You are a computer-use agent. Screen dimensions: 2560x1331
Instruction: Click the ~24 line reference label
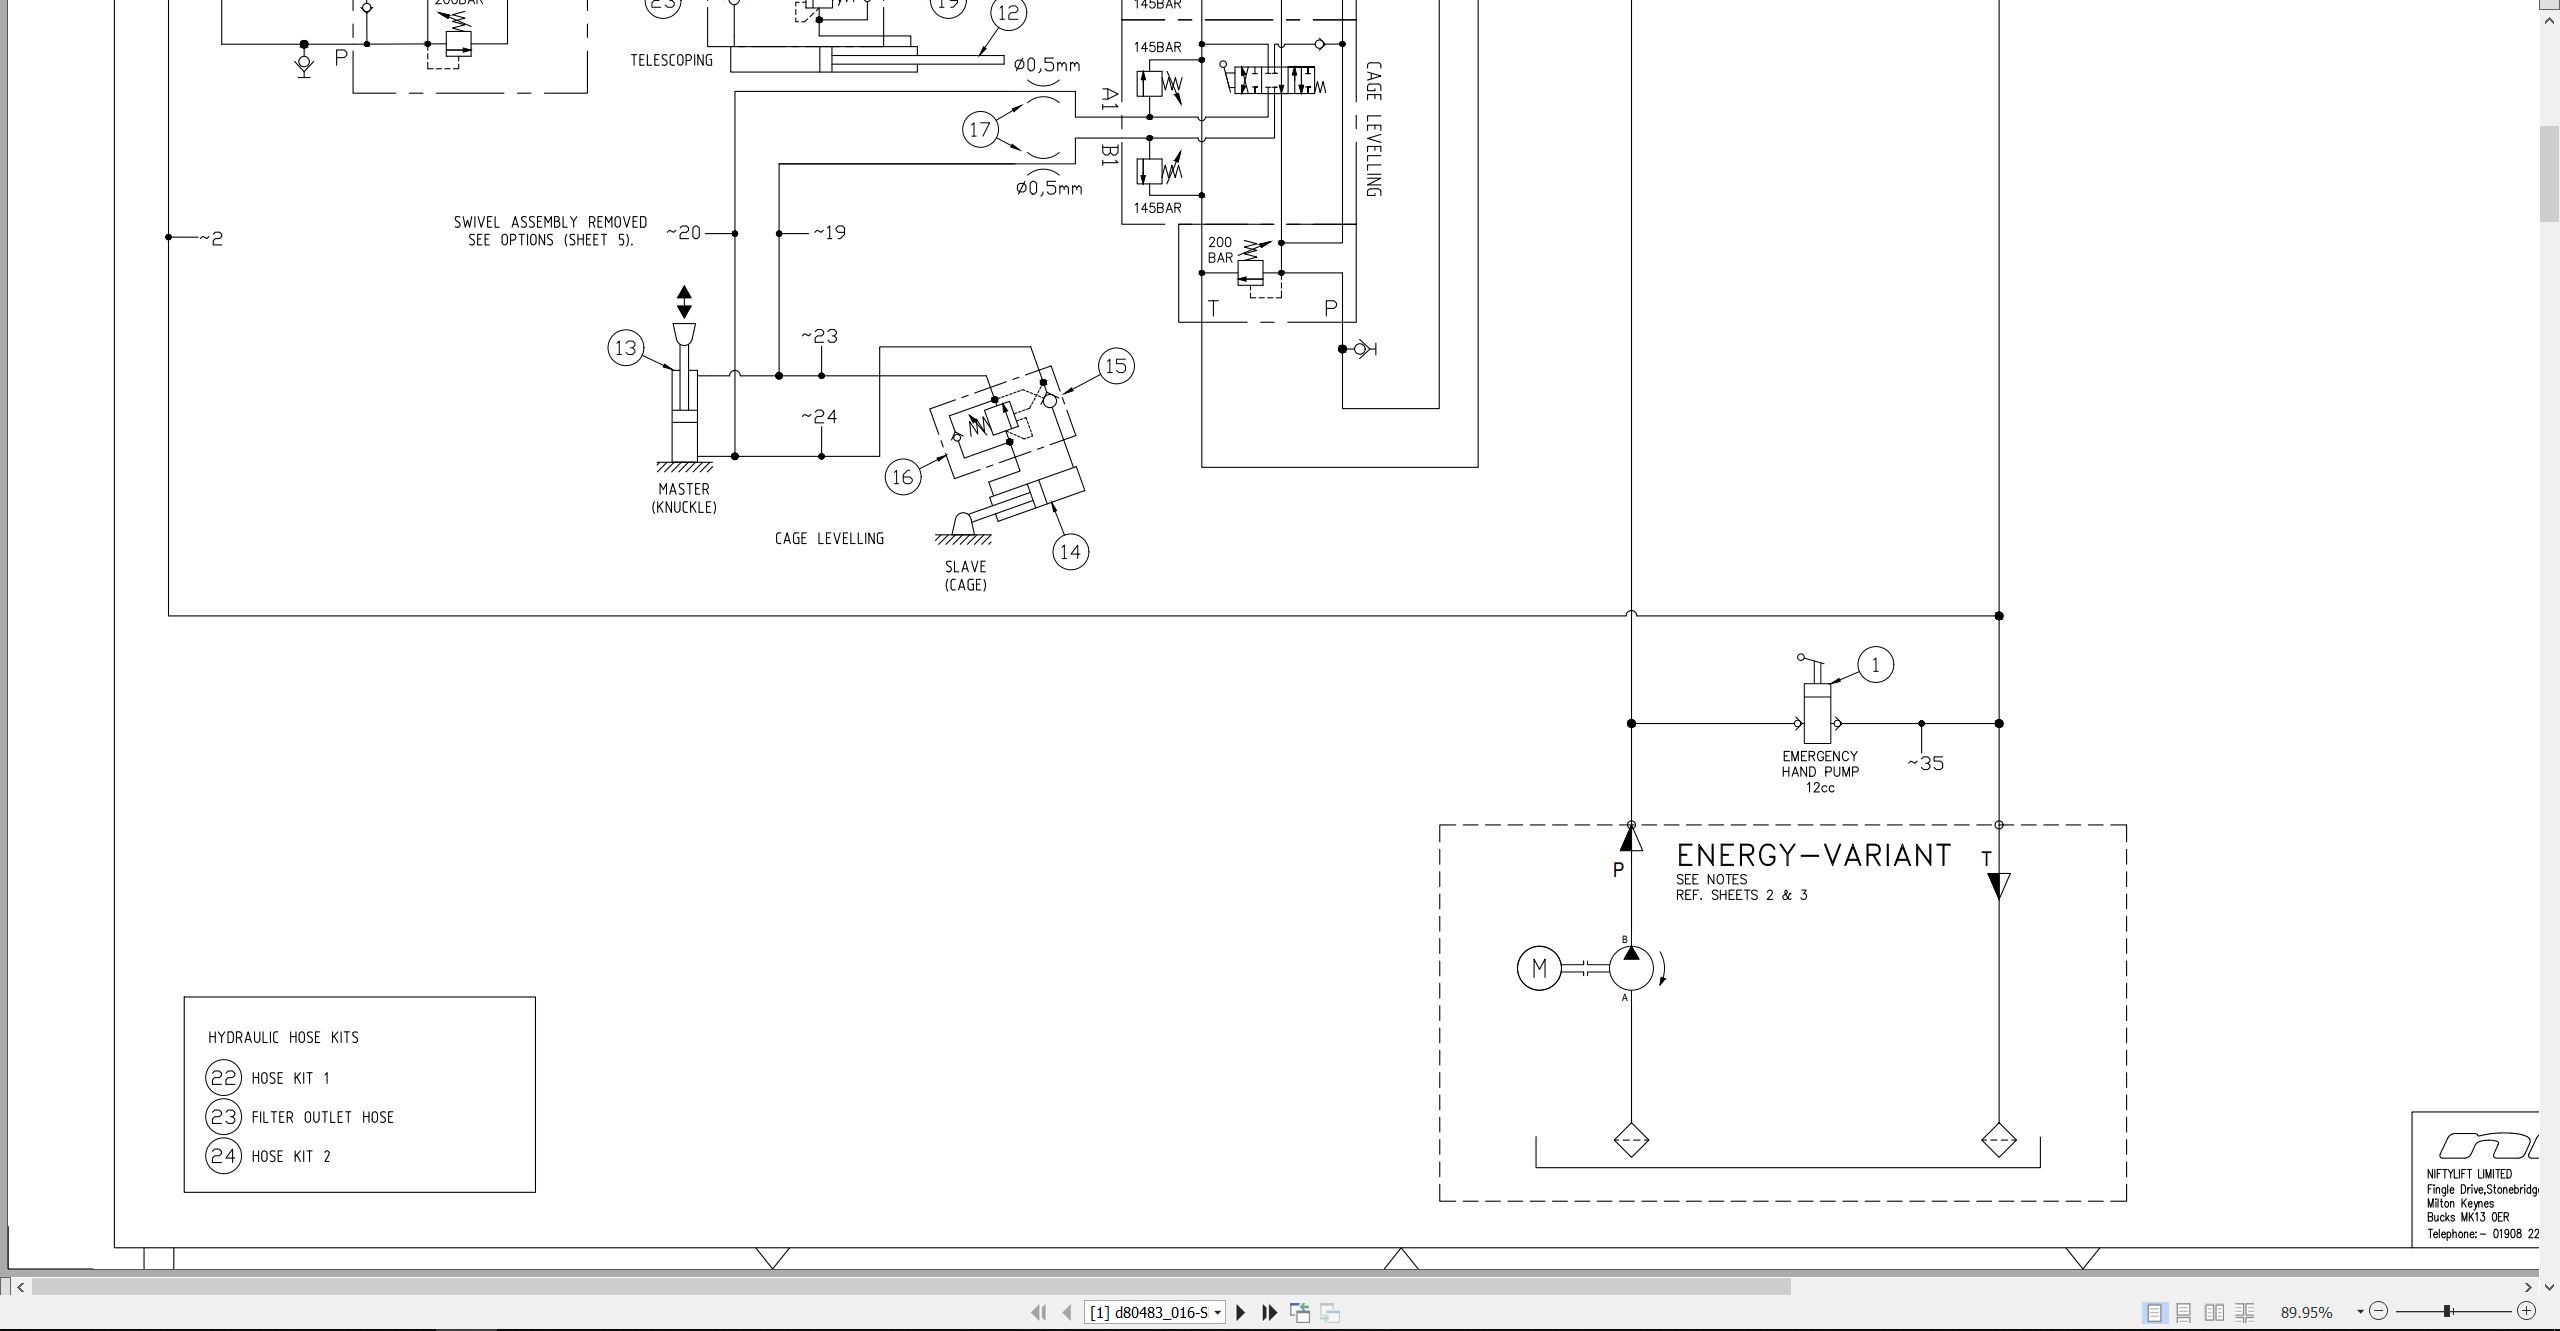819,416
